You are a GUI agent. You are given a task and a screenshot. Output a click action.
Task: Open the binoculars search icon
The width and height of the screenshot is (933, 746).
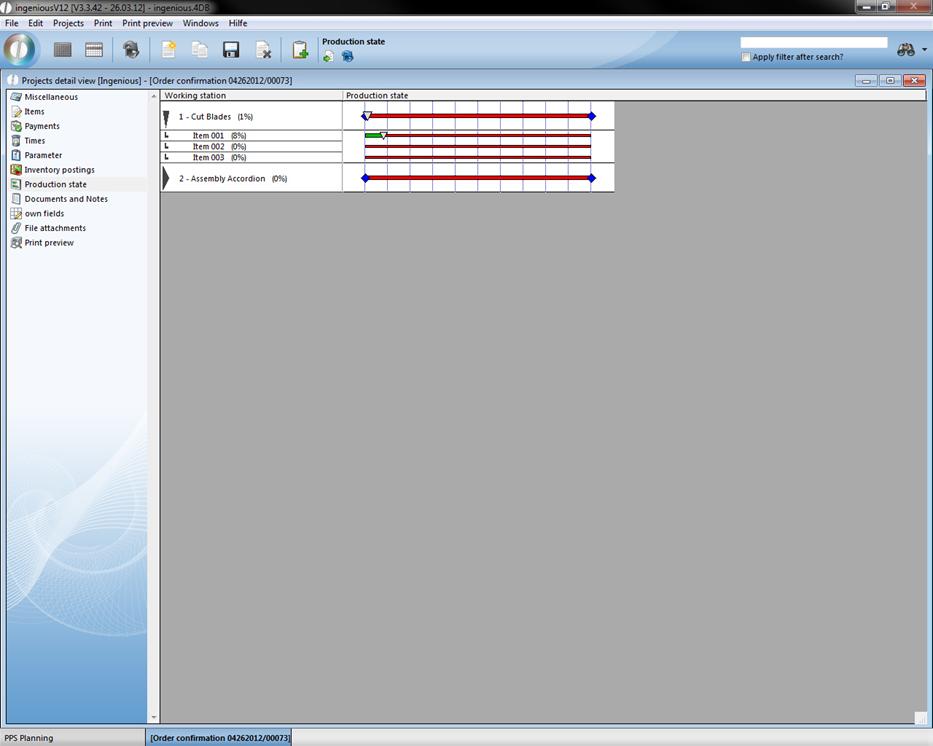[x=905, y=50]
